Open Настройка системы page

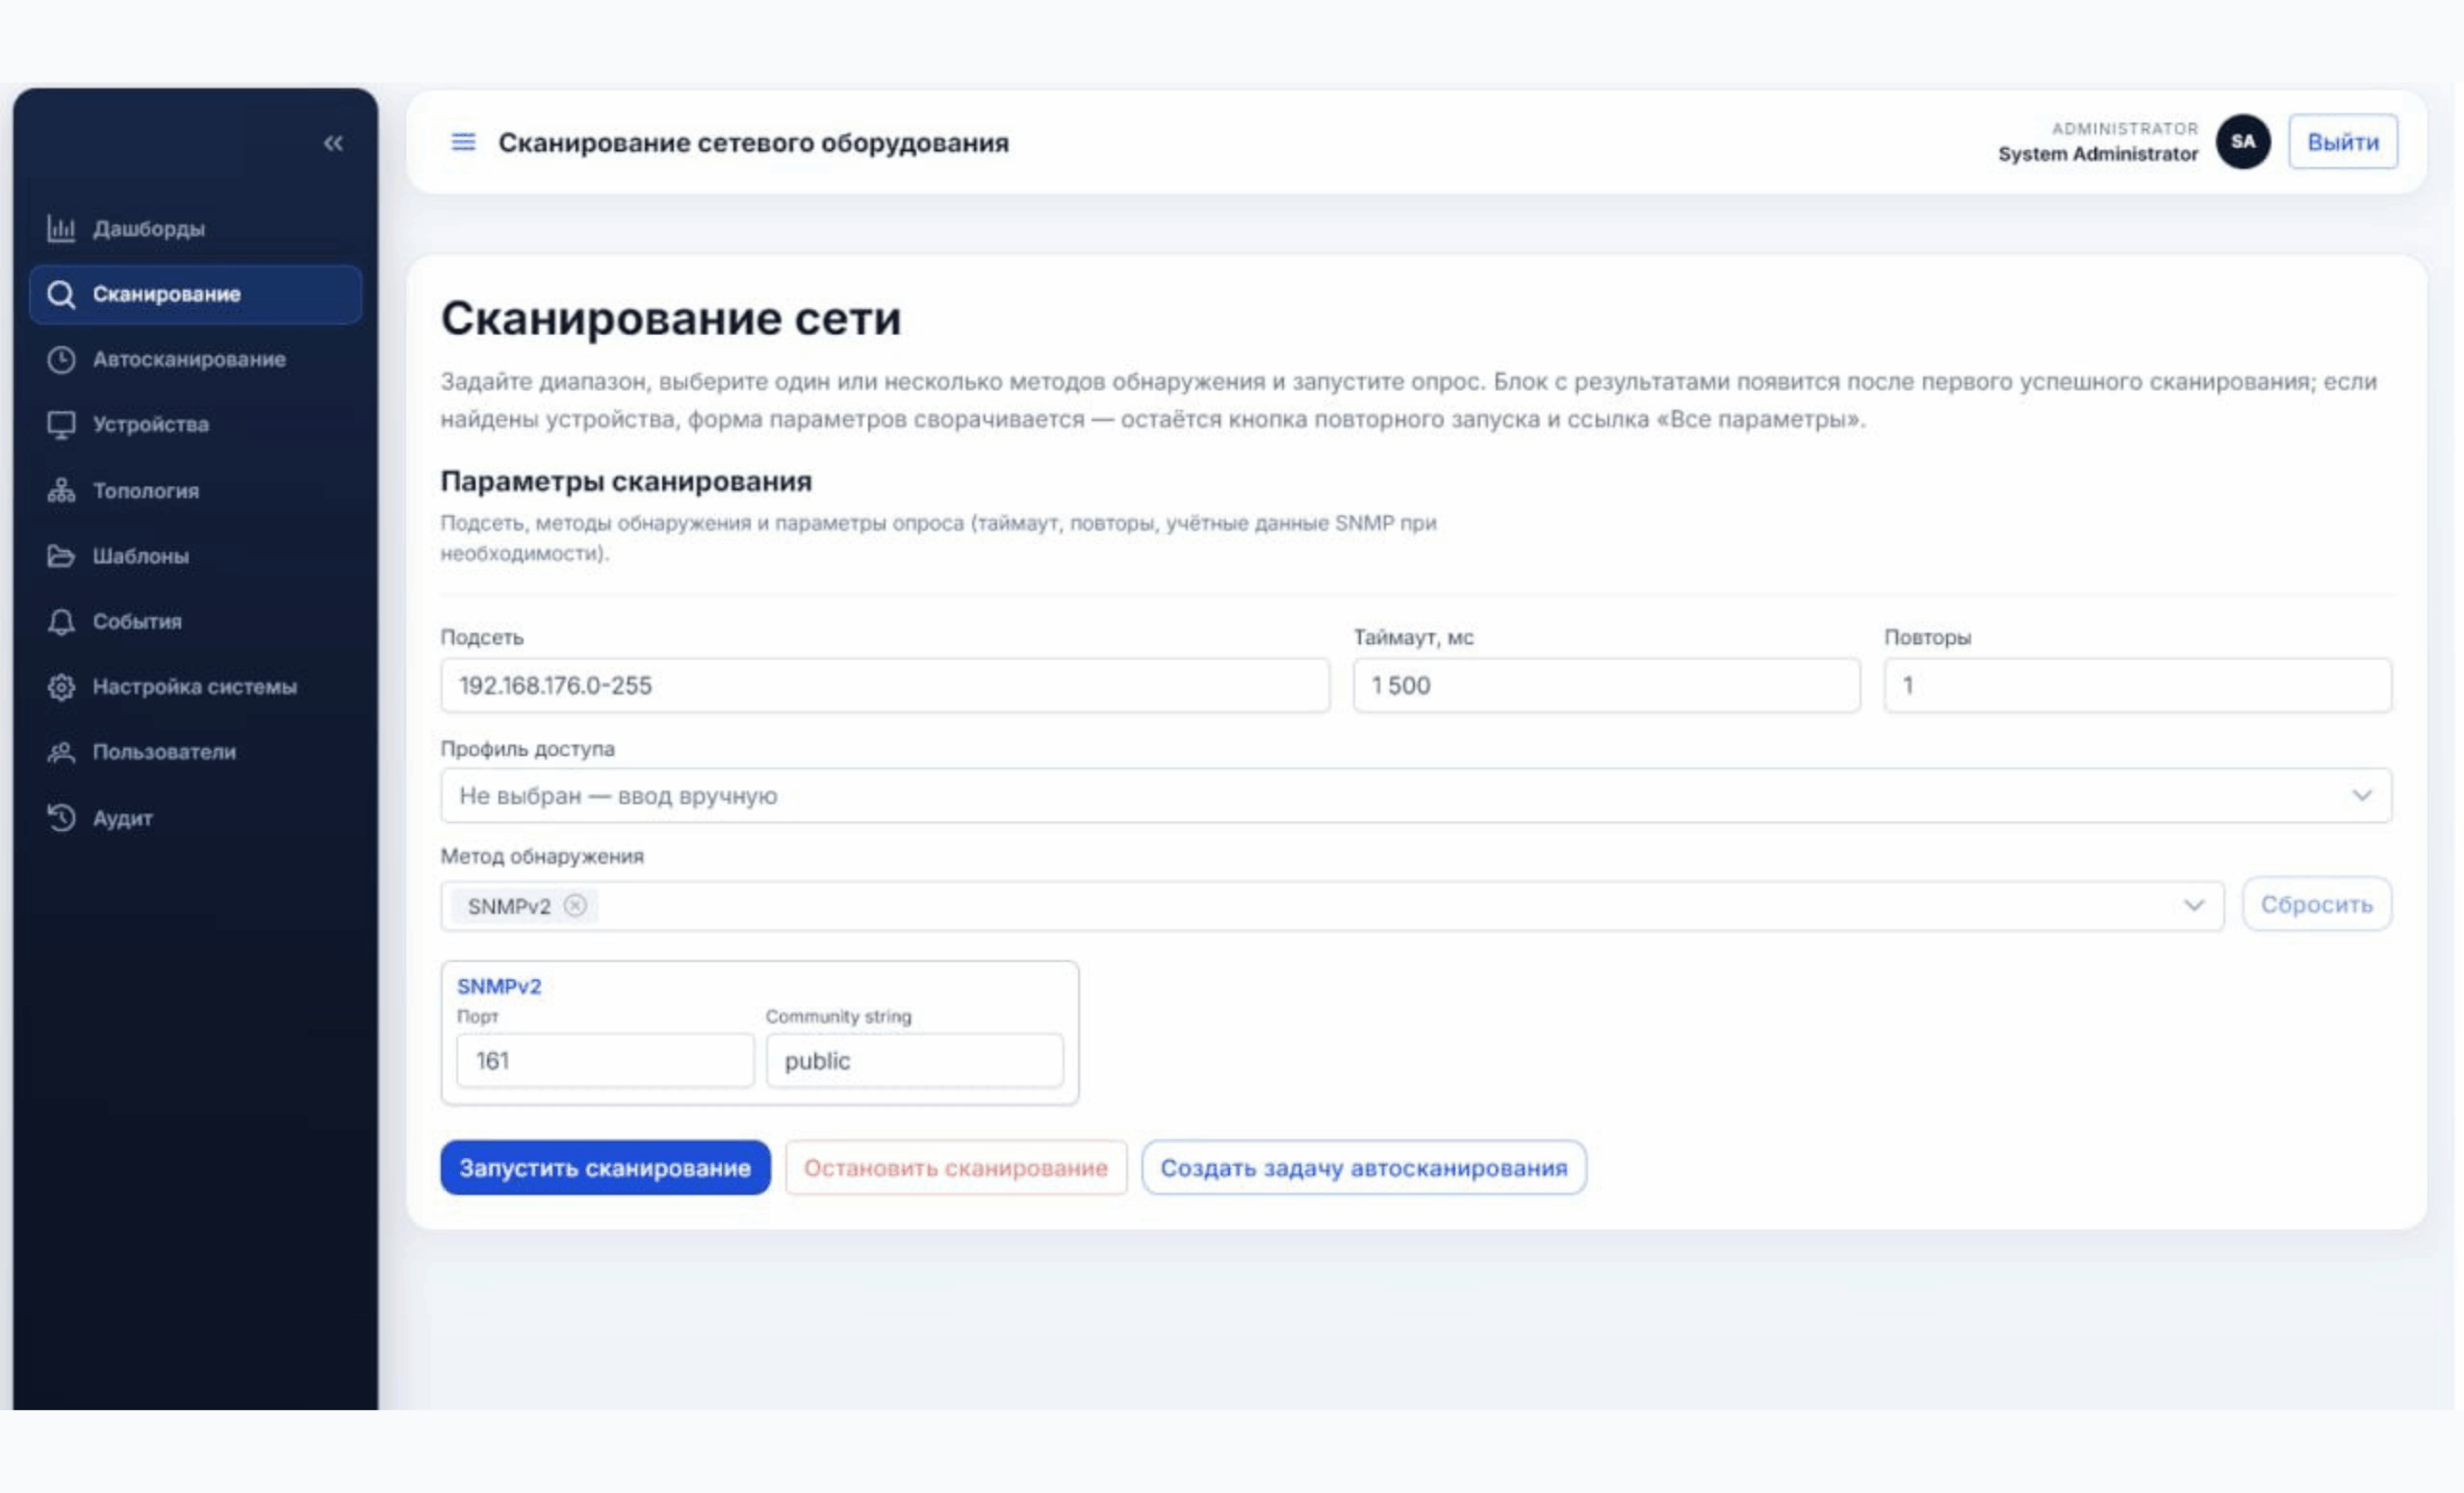195,687
